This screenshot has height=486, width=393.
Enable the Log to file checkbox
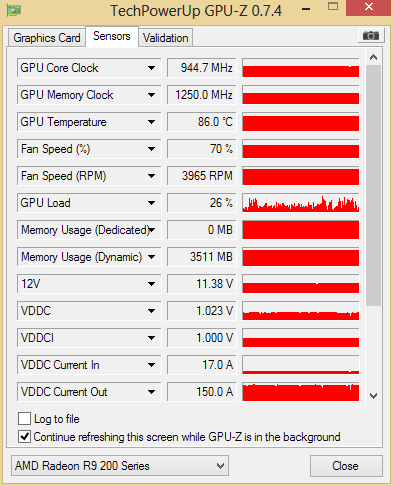24,418
